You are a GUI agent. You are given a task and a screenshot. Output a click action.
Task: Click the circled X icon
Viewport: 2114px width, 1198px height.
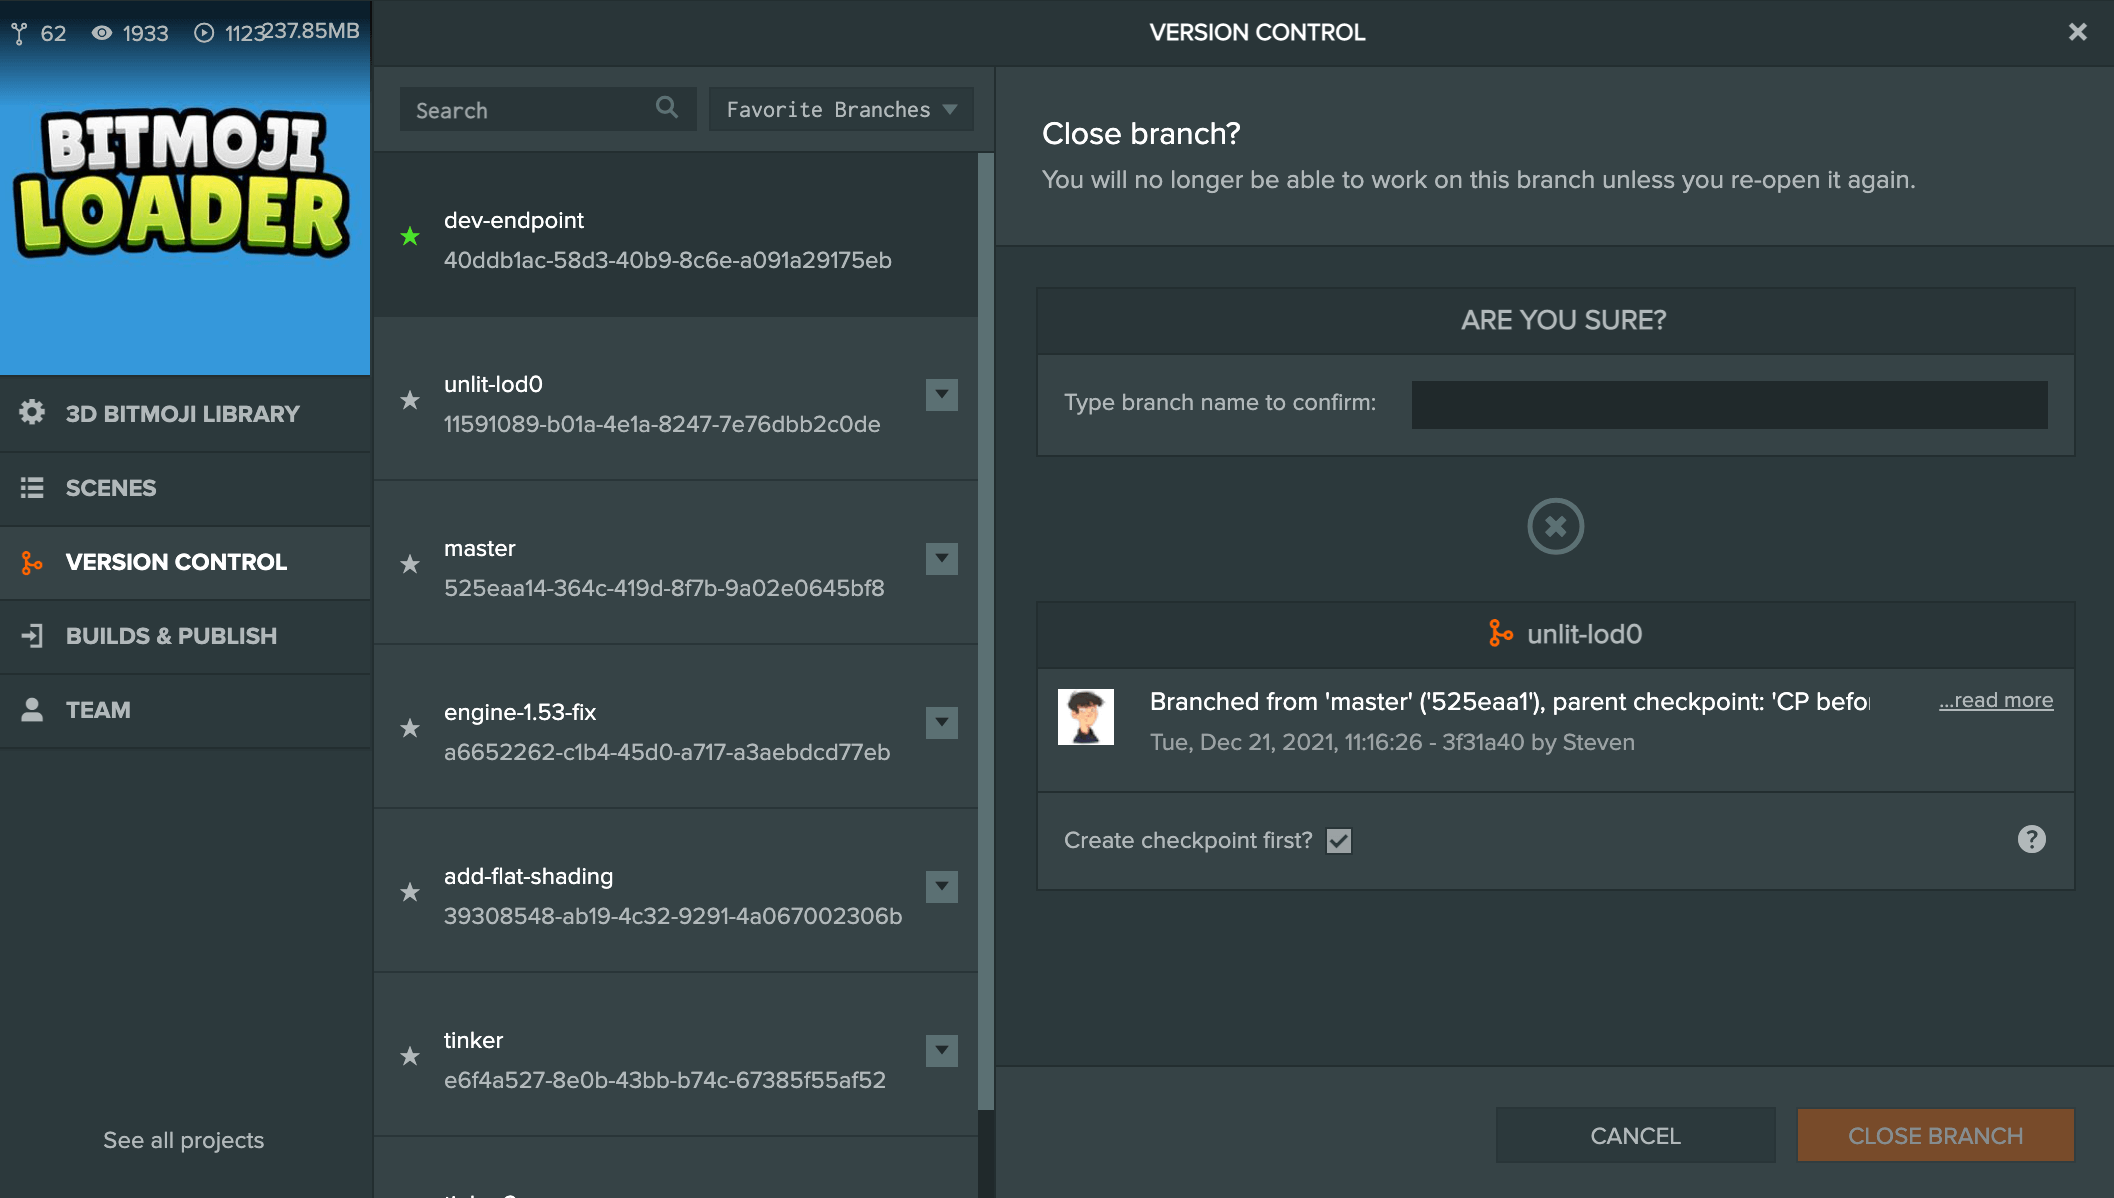click(x=1555, y=526)
